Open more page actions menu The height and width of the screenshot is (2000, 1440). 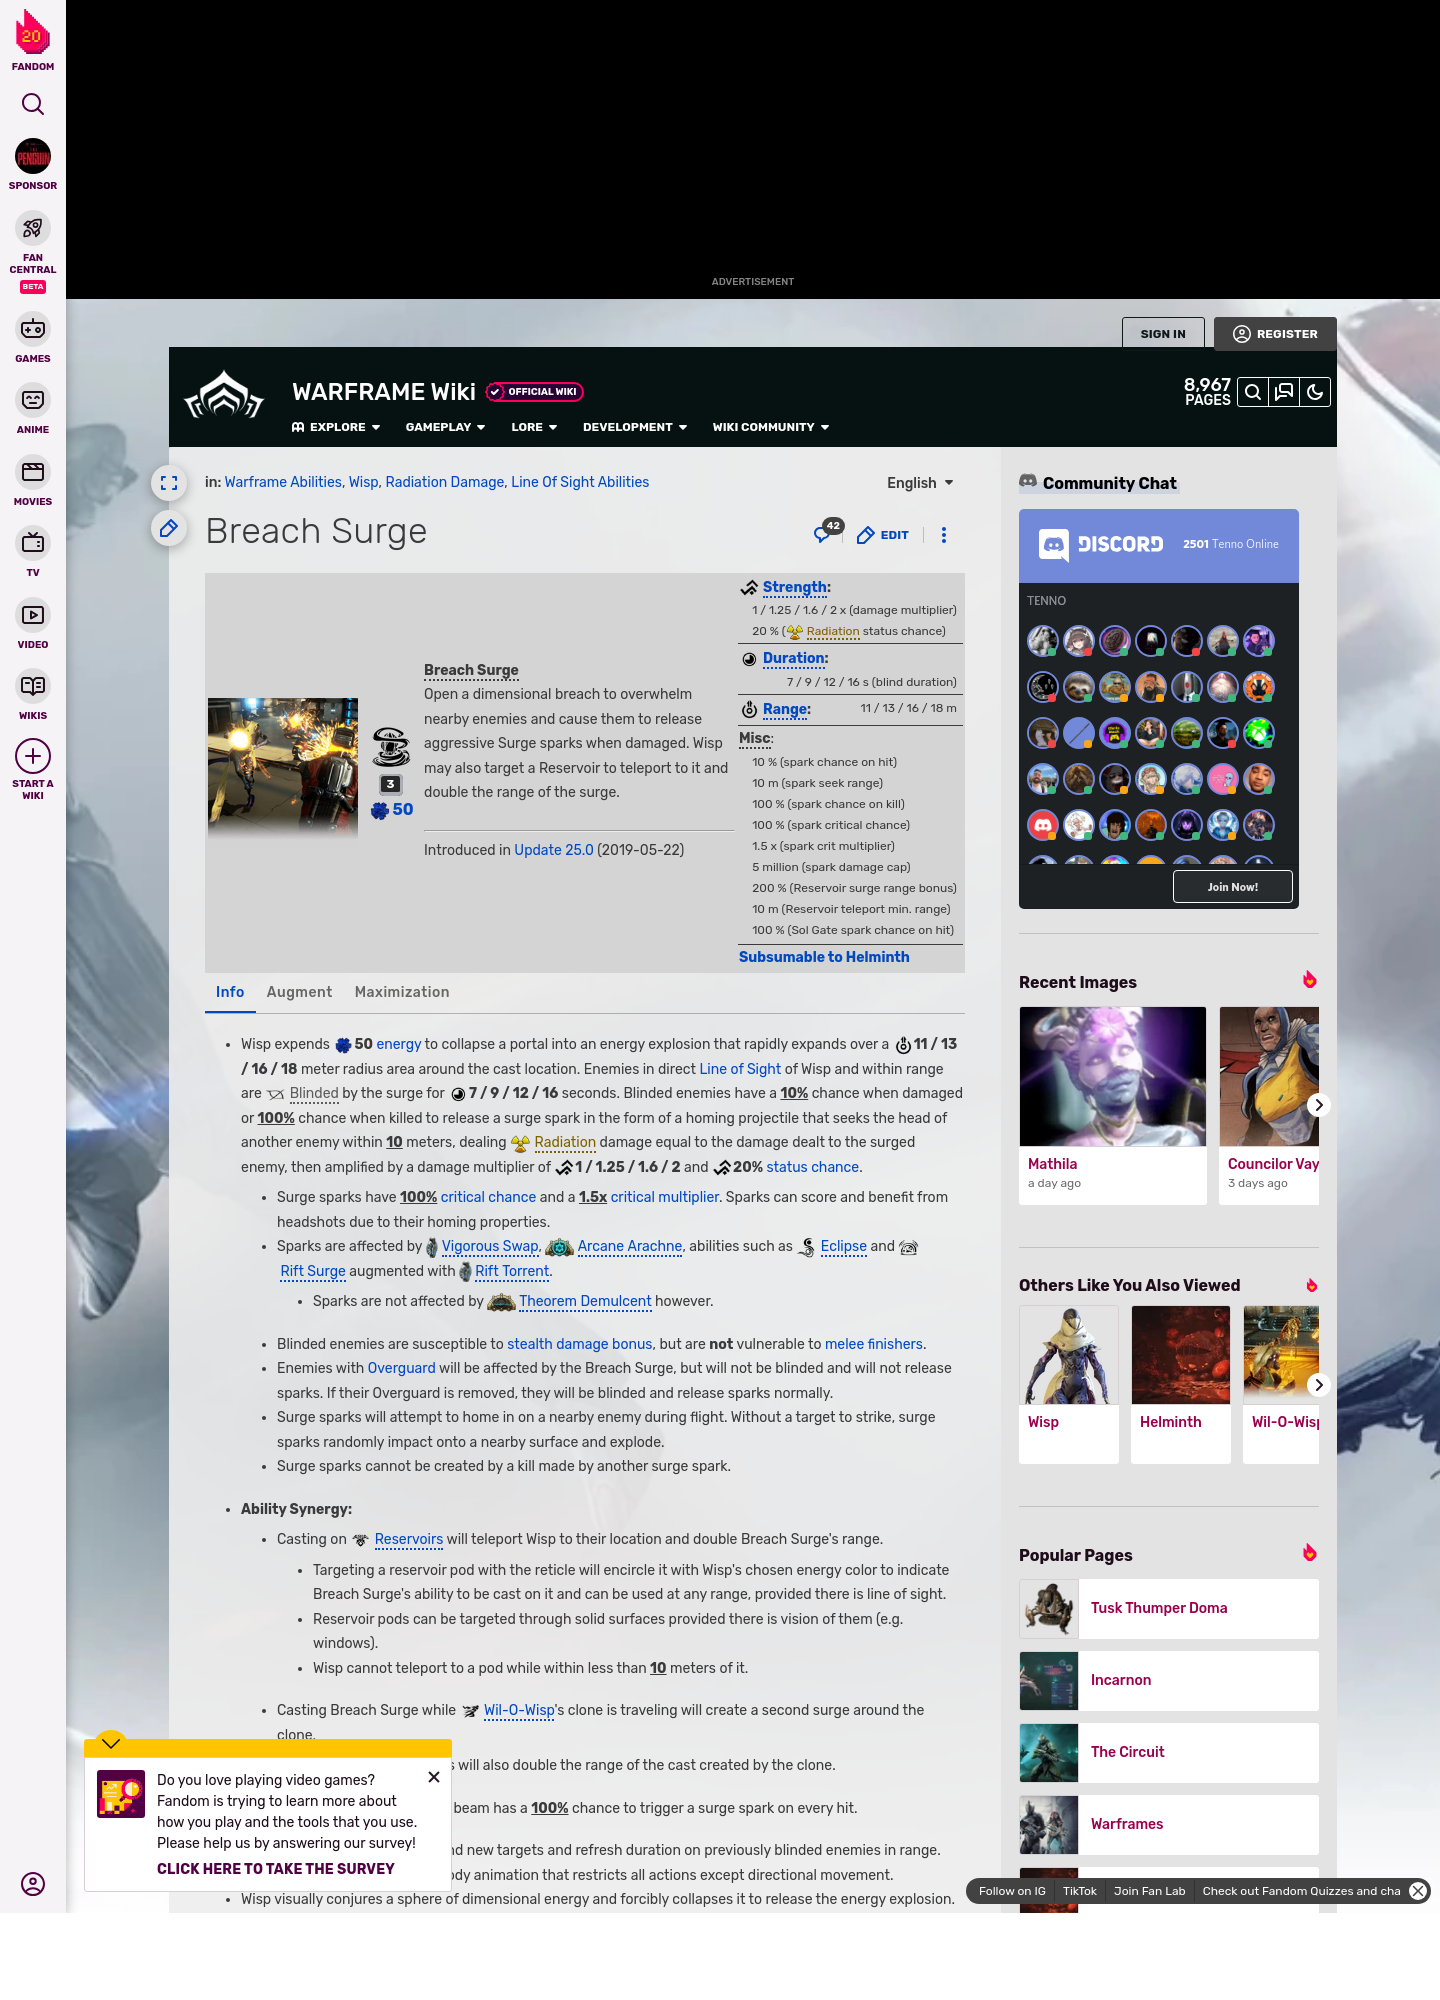944,535
